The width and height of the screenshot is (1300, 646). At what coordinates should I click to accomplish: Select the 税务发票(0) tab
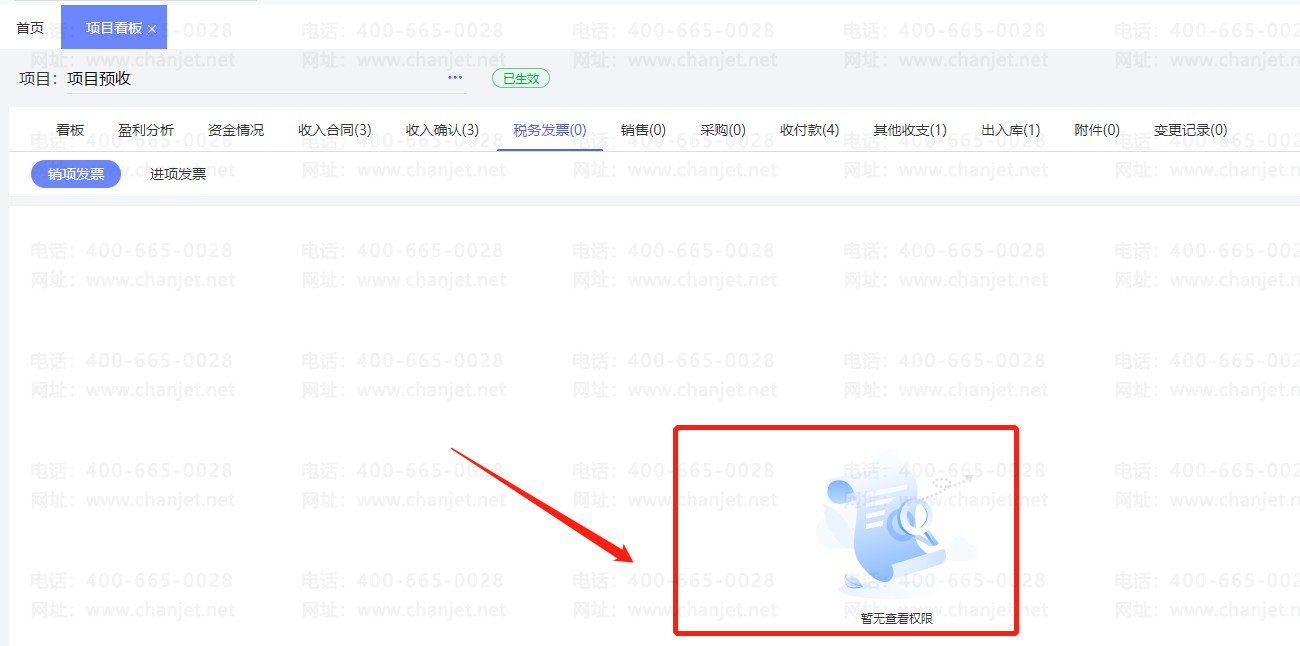coord(550,130)
